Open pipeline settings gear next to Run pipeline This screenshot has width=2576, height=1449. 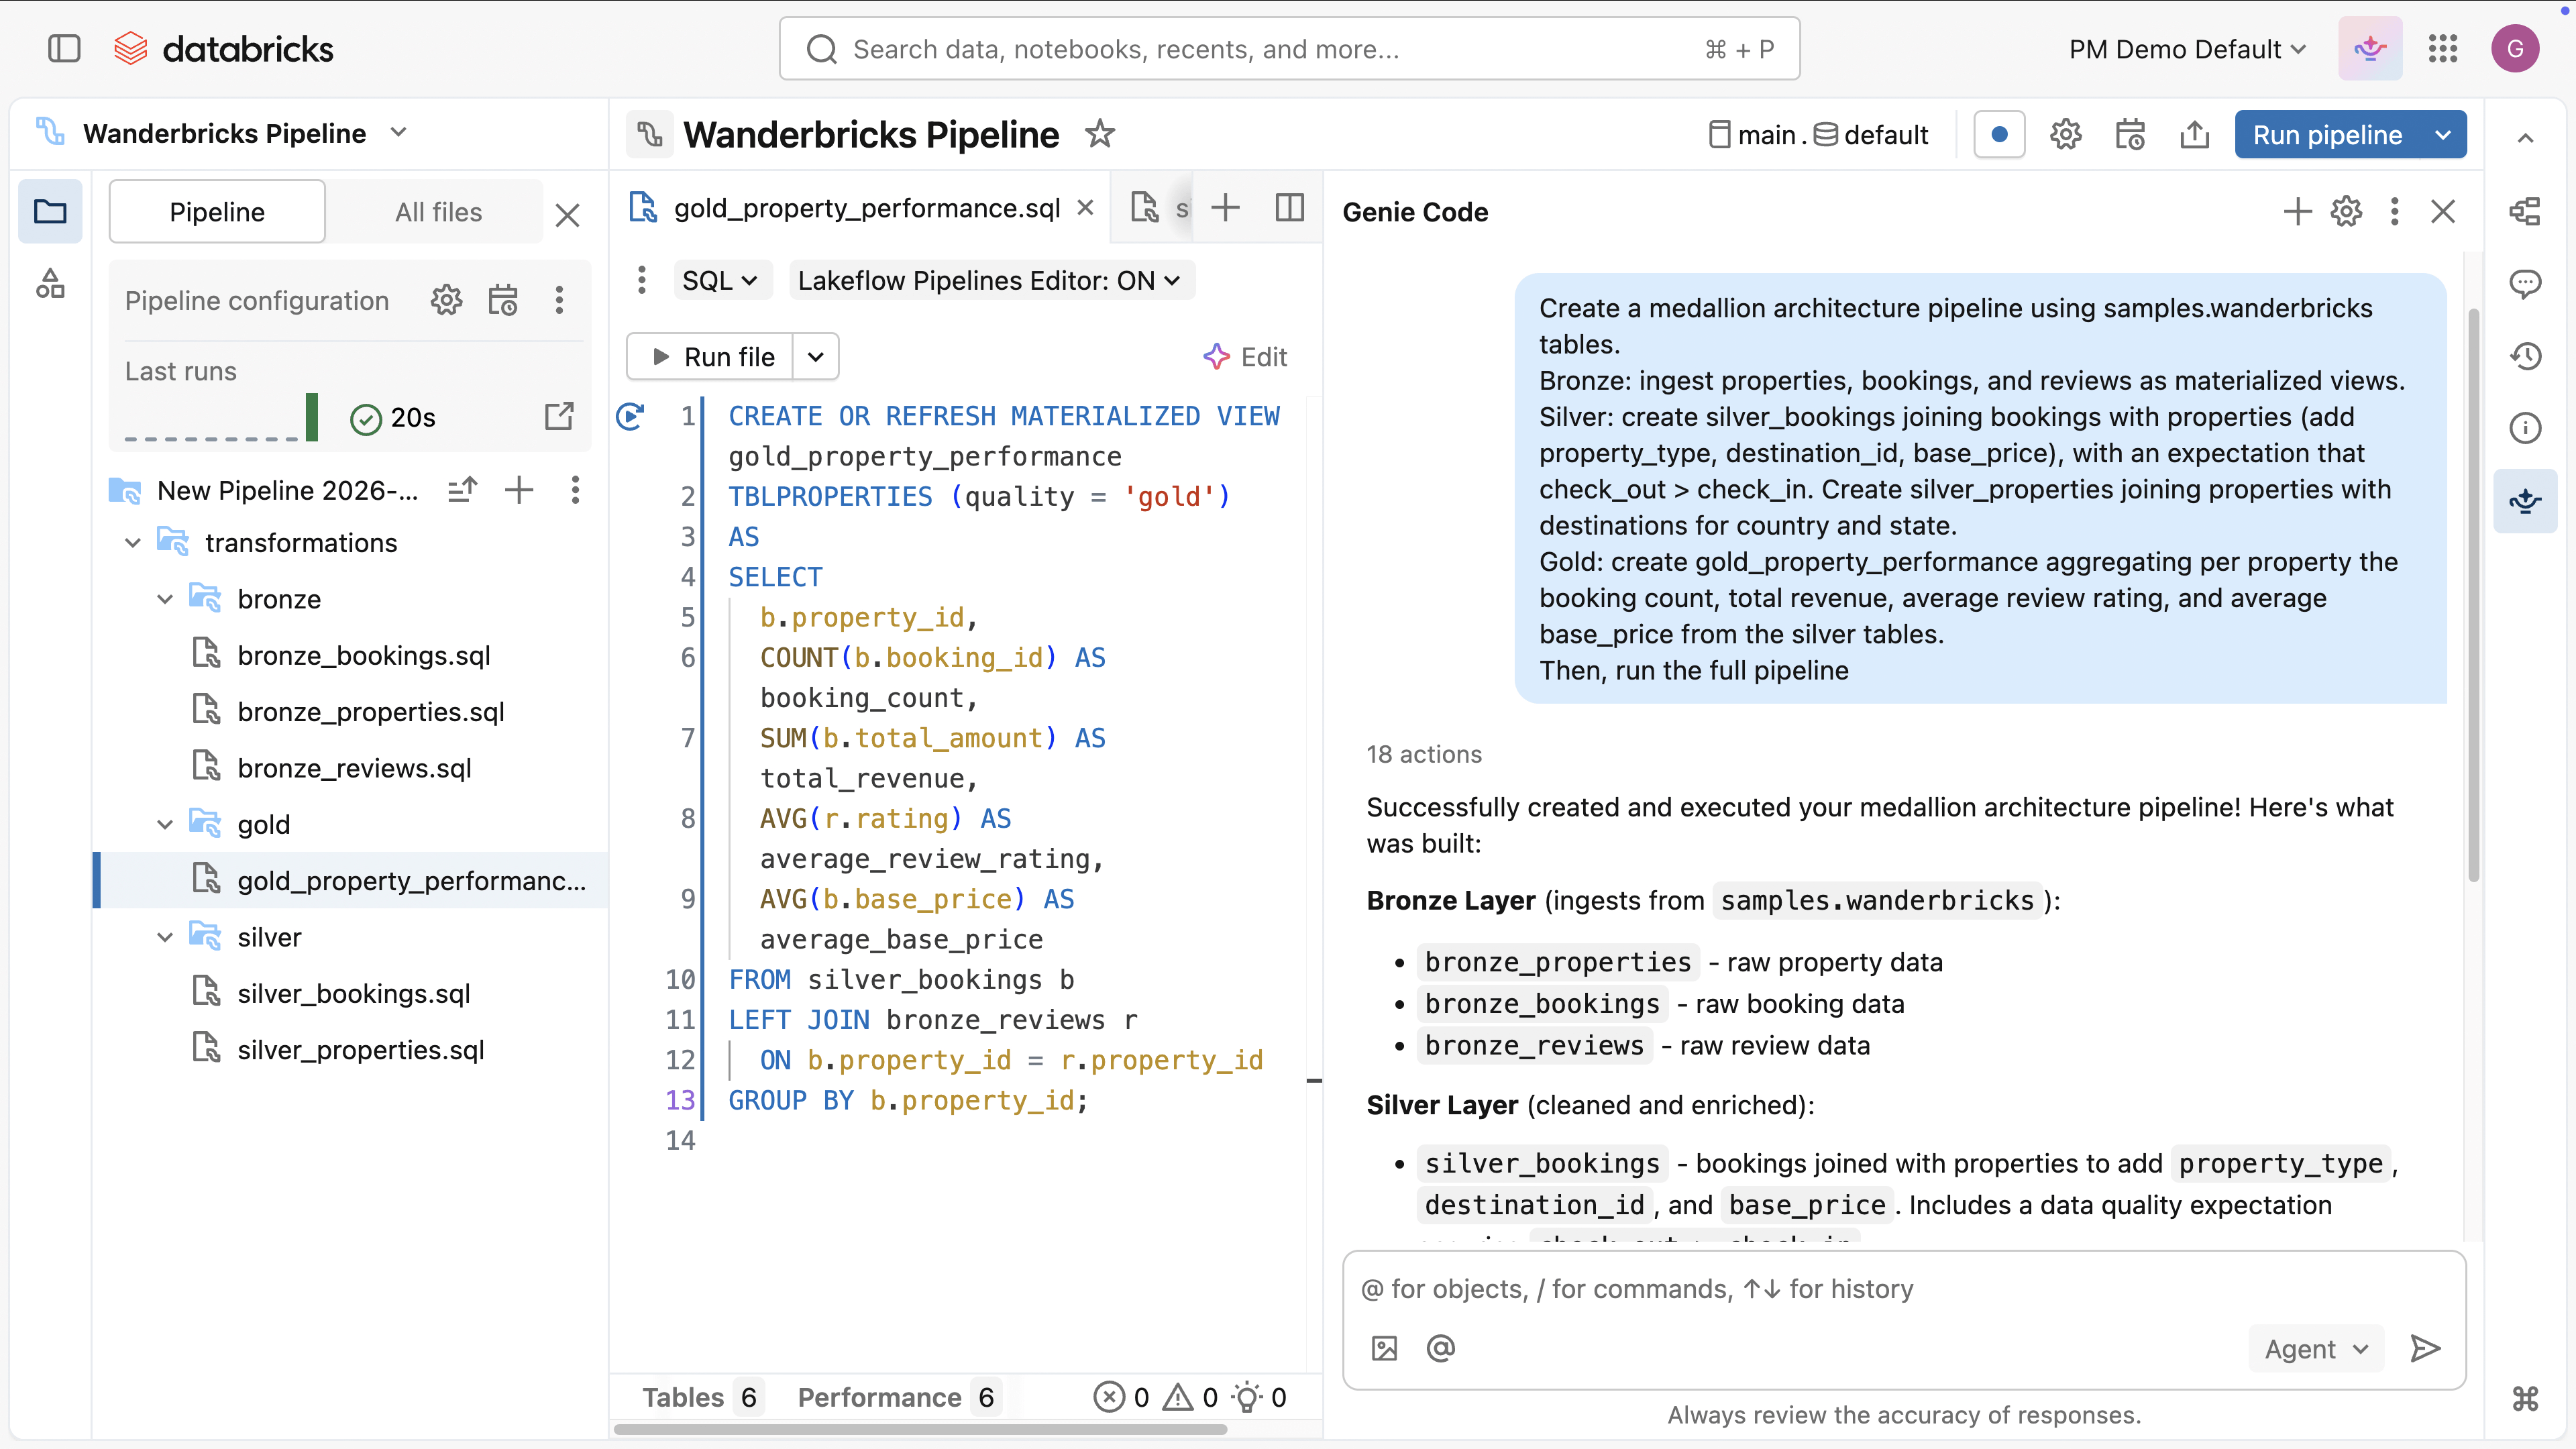tap(2065, 134)
